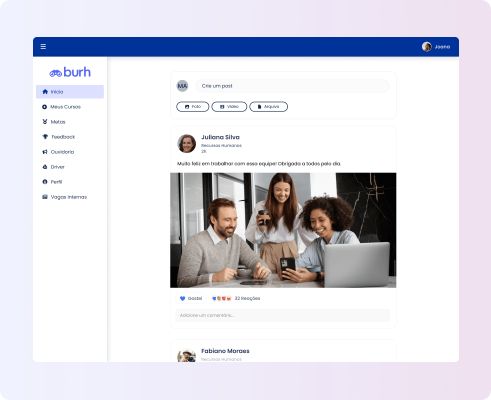Click the Crie um post field
The width and height of the screenshot is (491, 400).
tap(292, 86)
